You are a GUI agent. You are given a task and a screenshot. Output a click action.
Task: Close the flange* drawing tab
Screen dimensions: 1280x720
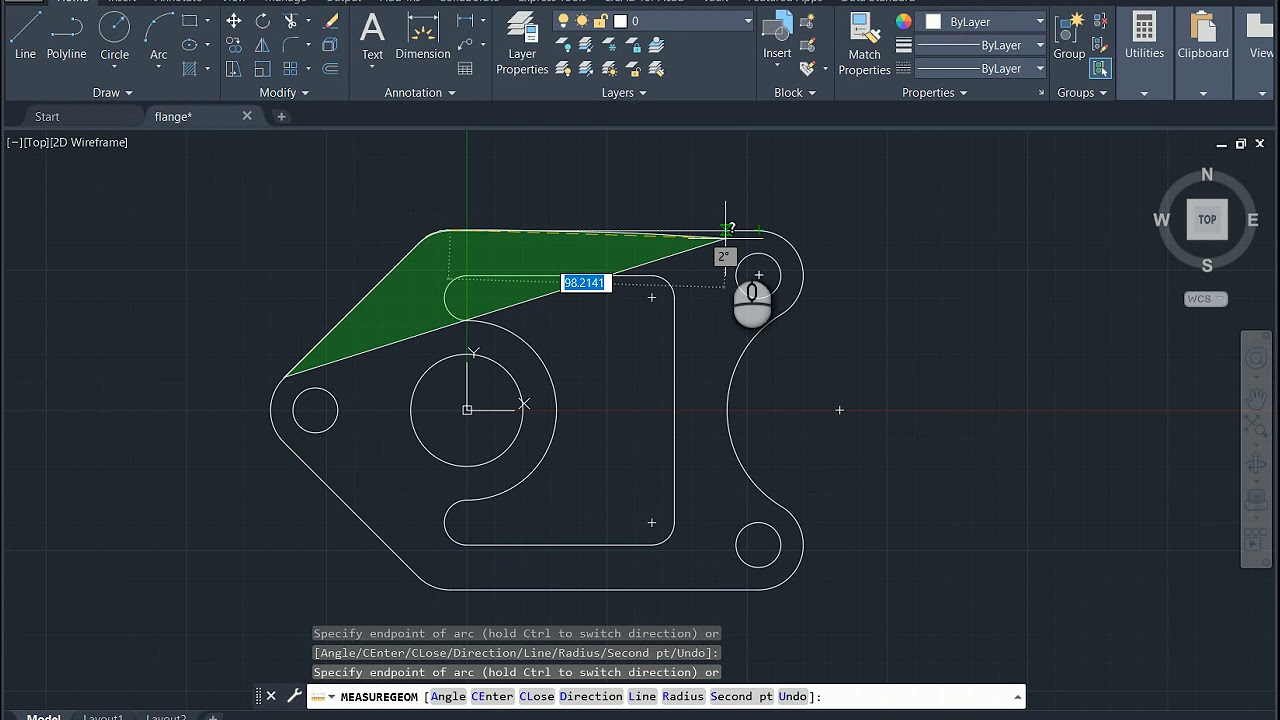(x=247, y=116)
